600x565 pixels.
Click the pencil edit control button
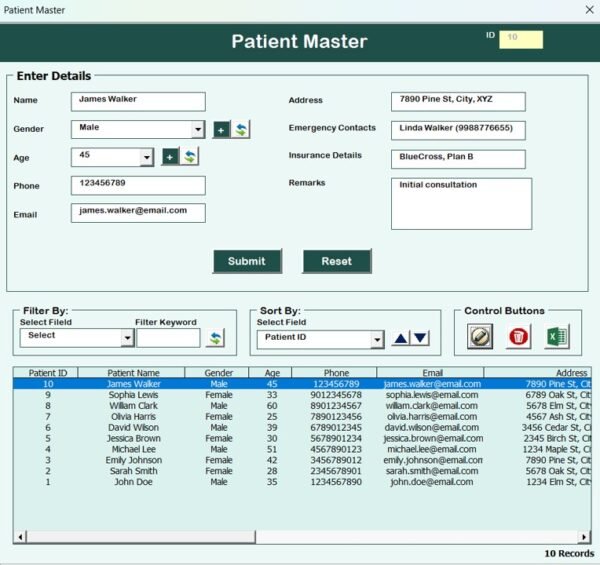click(480, 337)
